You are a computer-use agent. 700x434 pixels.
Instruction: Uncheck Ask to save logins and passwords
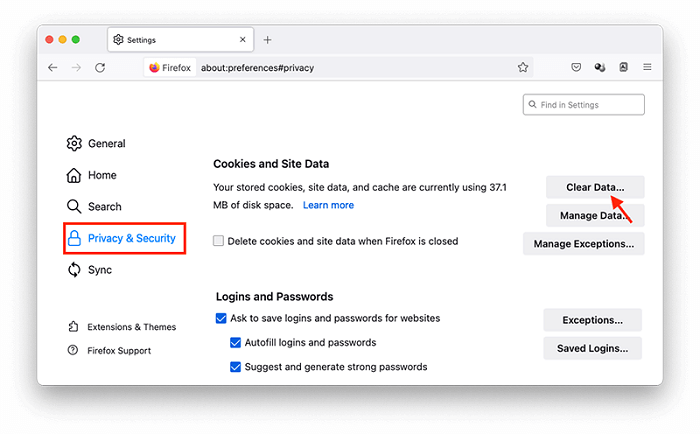pyautogui.click(x=221, y=318)
